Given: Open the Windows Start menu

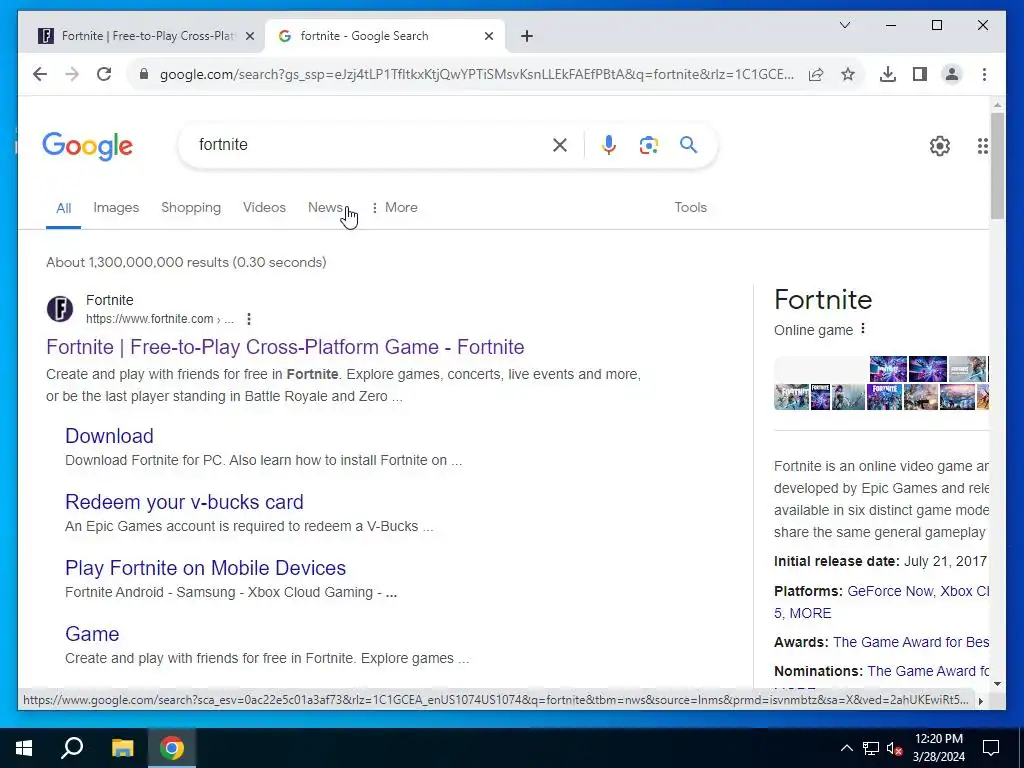Looking at the screenshot, I should [24, 748].
